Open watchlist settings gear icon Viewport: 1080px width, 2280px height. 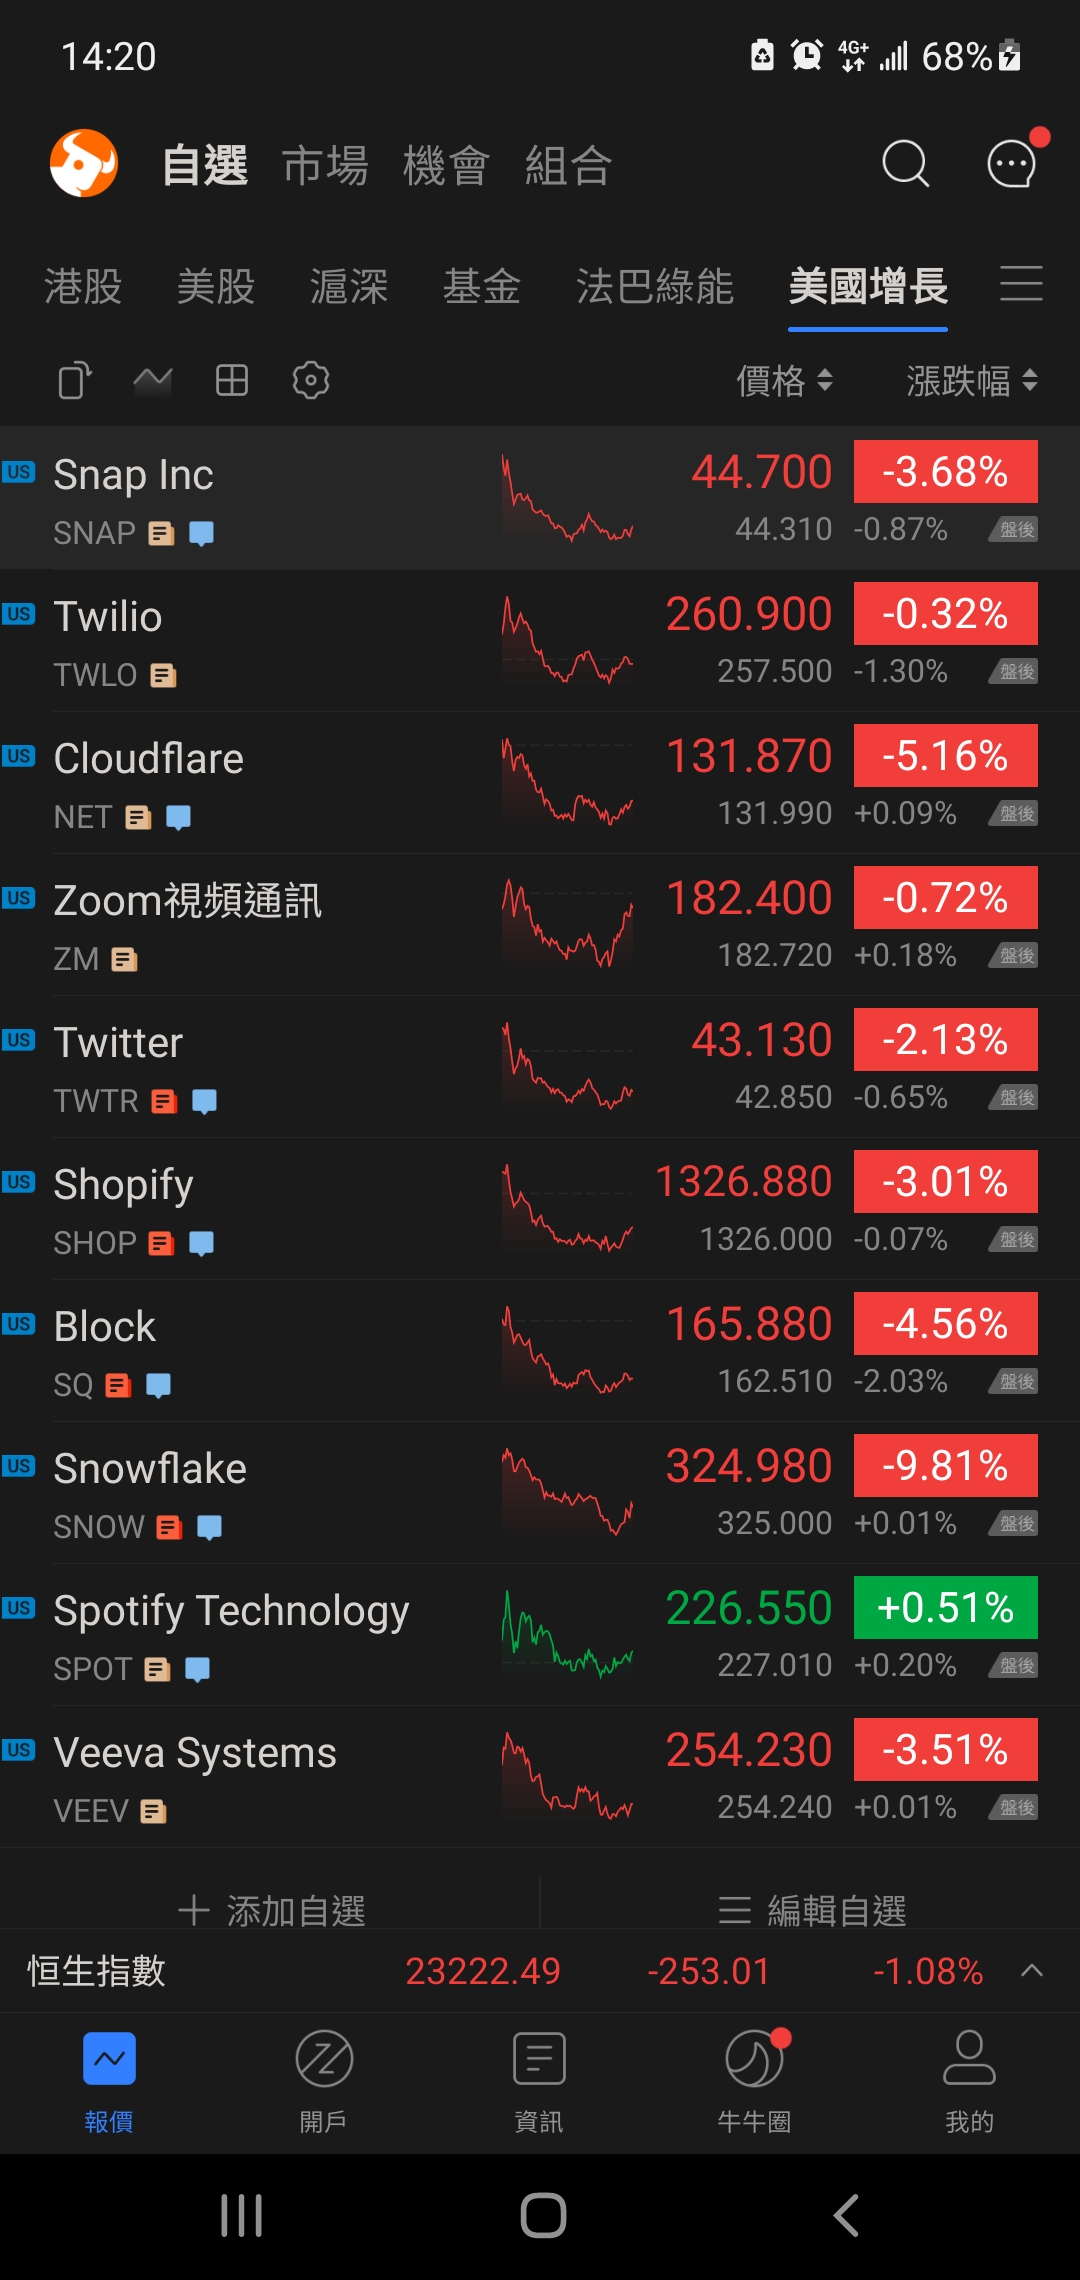point(311,380)
